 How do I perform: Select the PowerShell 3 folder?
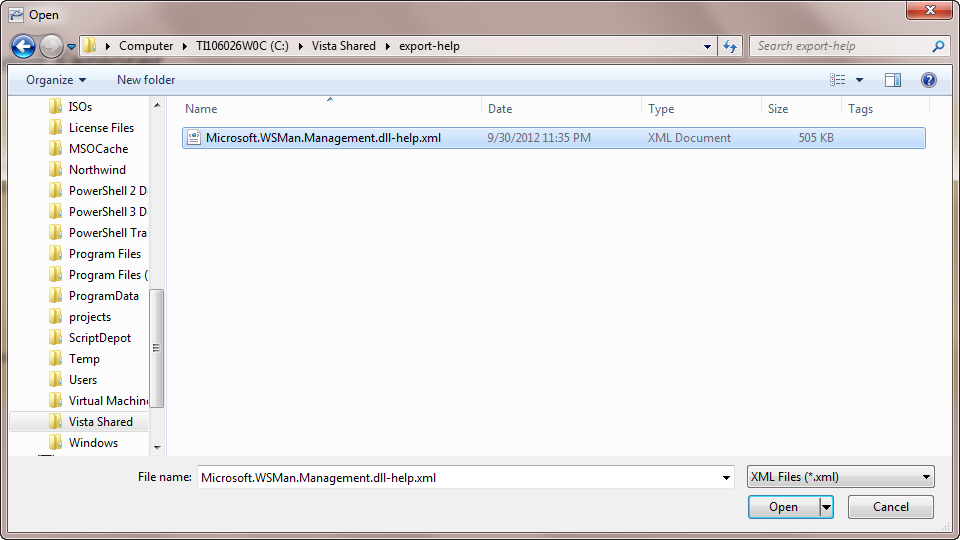[97, 211]
